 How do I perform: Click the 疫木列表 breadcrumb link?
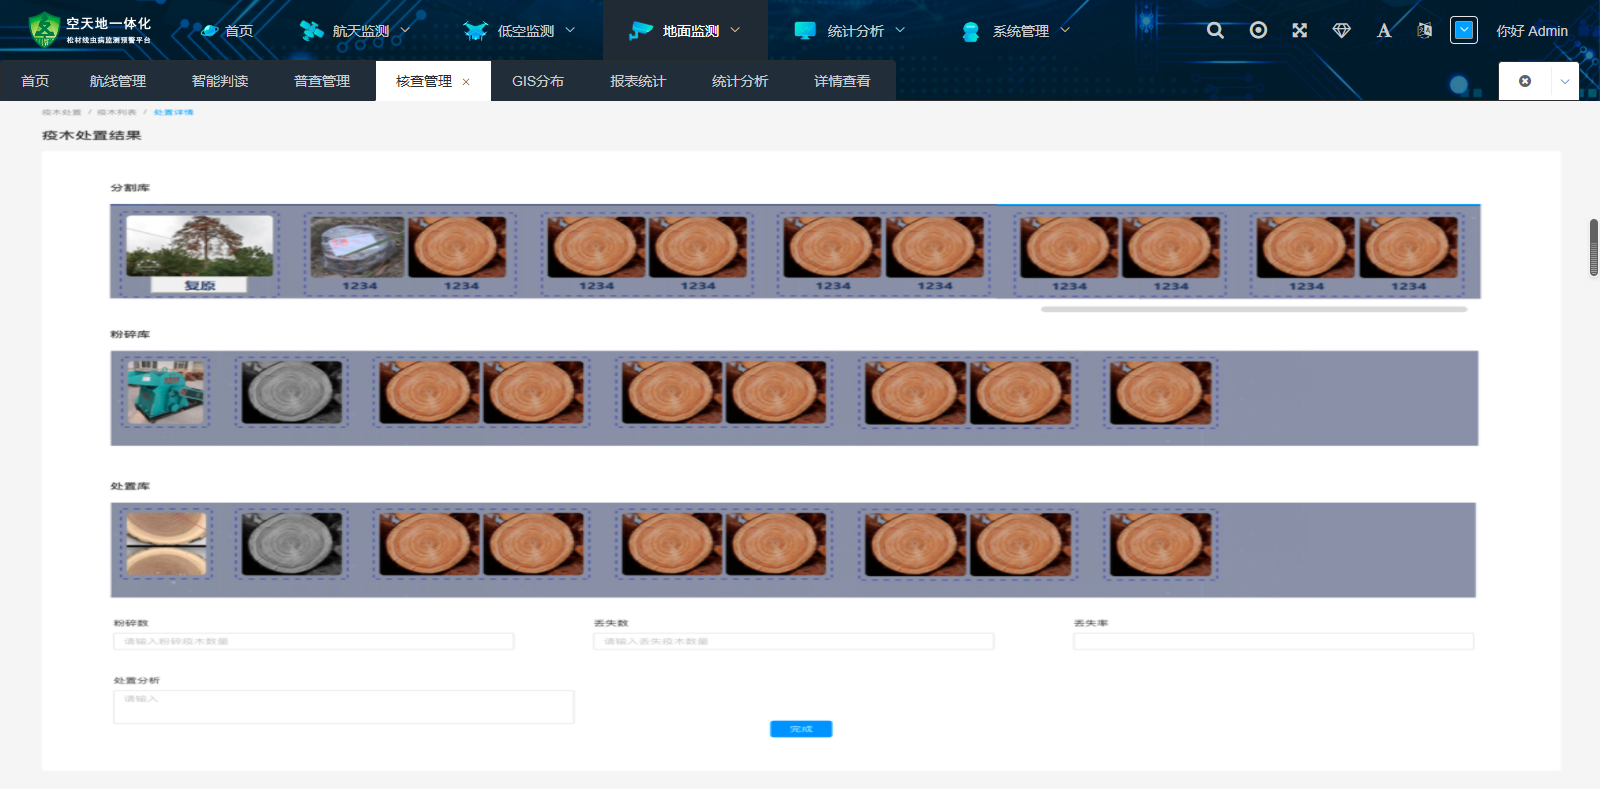click(x=117, y=112)
